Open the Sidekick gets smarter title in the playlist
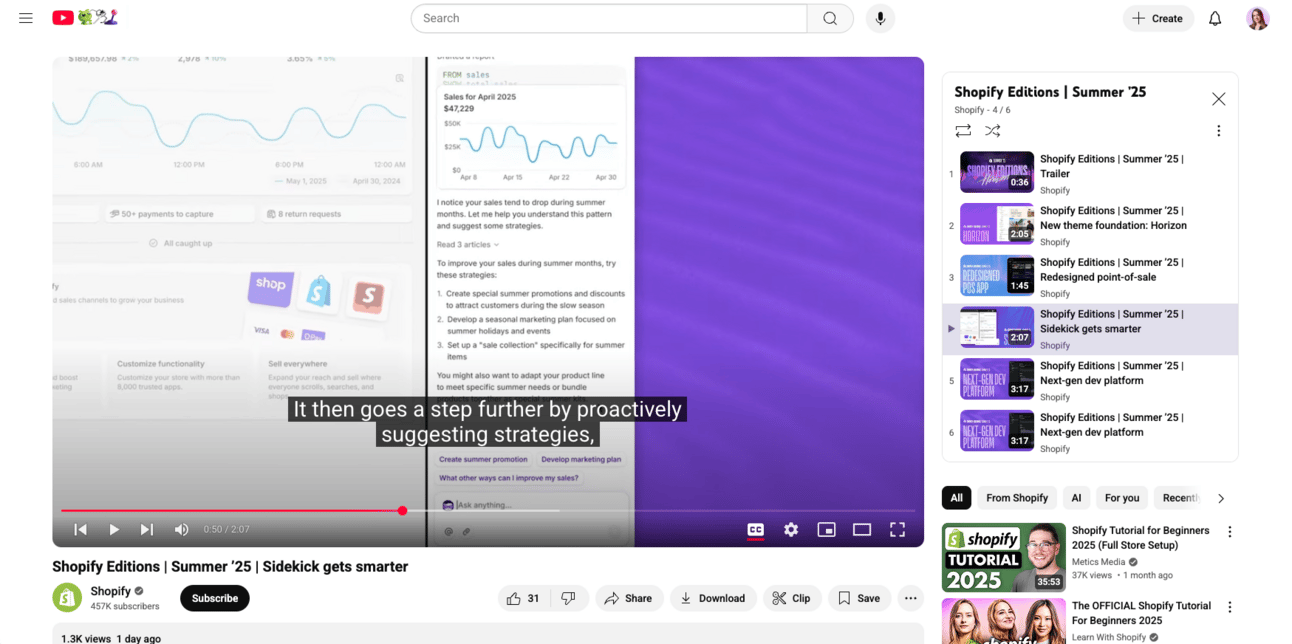 pos(1112,321)
